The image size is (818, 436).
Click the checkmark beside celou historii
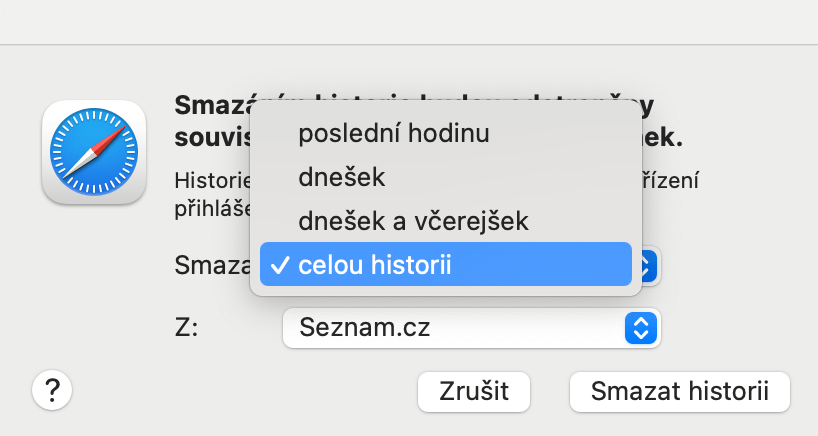tap(281, 265)
